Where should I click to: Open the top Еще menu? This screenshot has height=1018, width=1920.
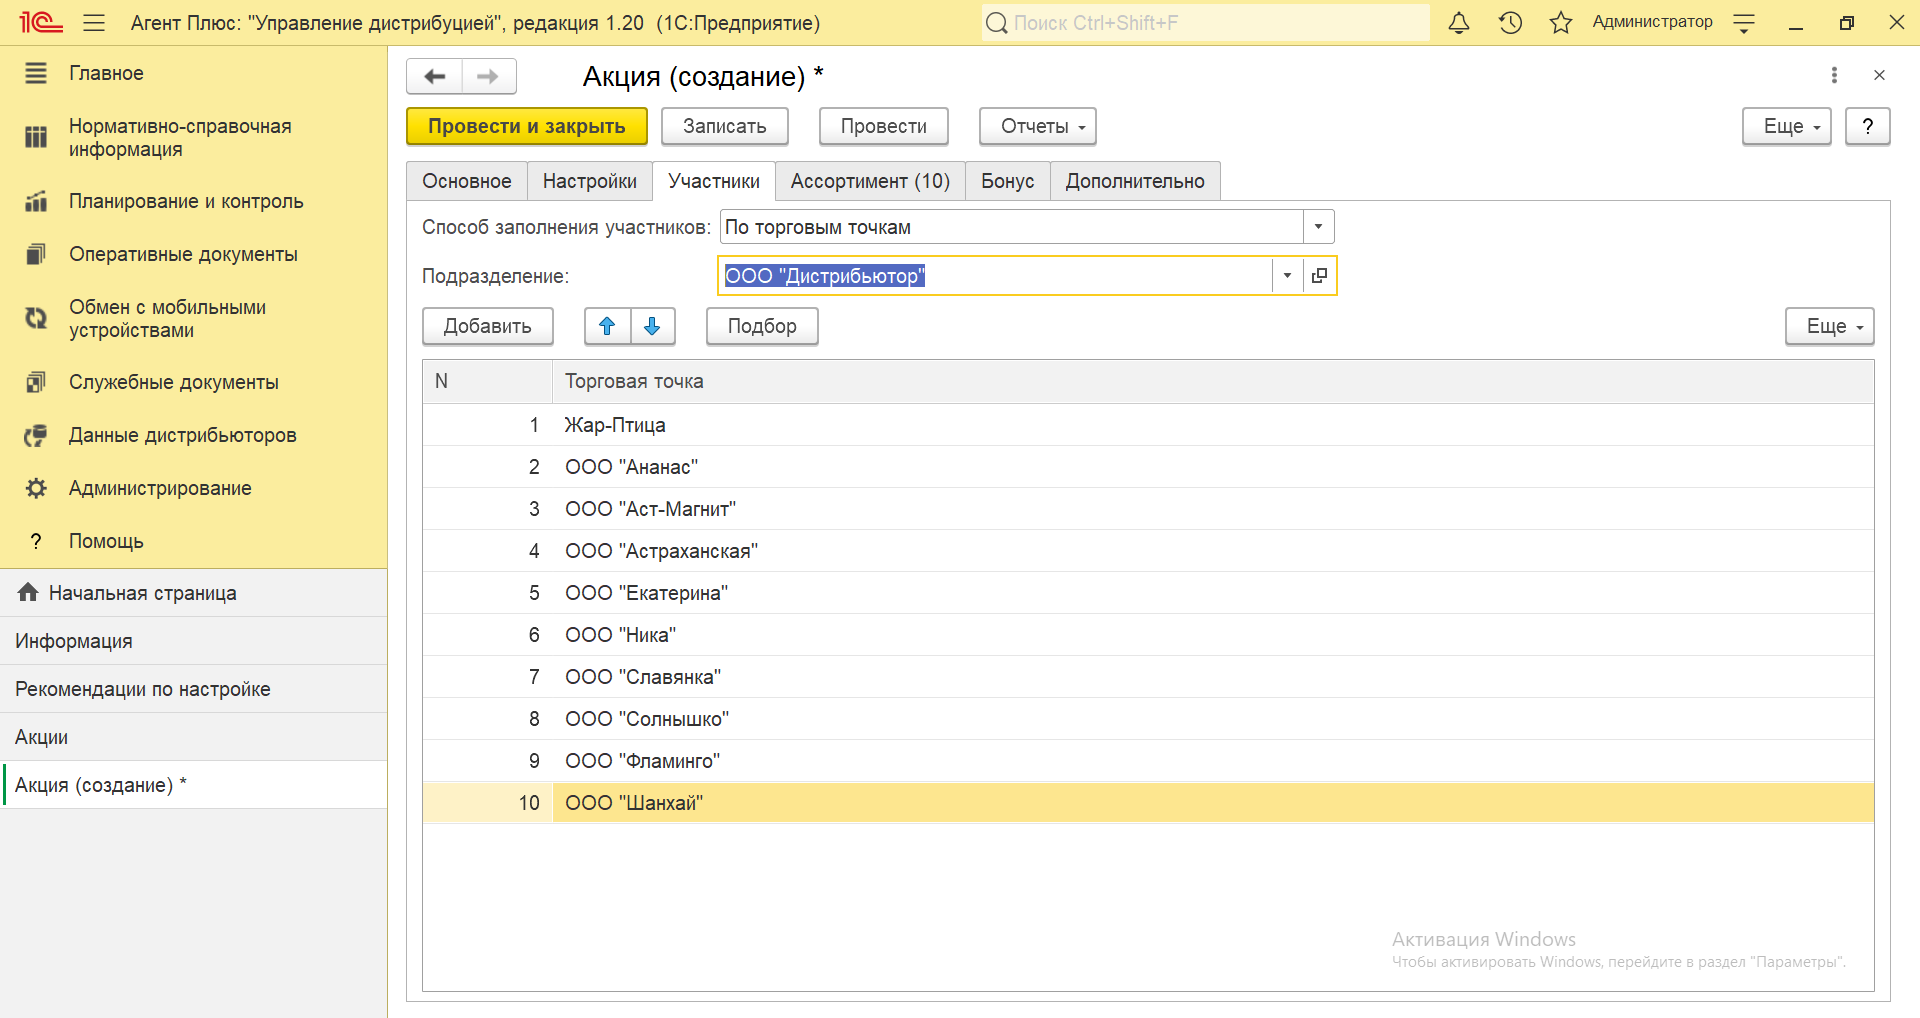click(1786, 126)
